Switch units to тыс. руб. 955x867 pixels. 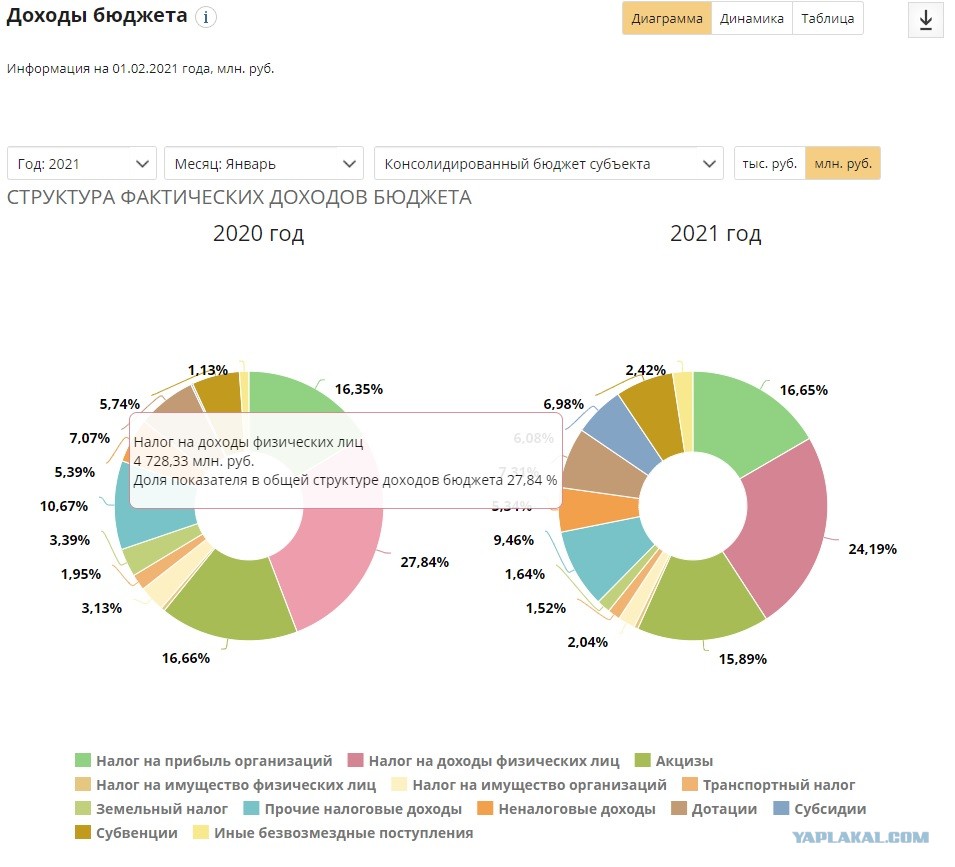[x=769, y=163]
